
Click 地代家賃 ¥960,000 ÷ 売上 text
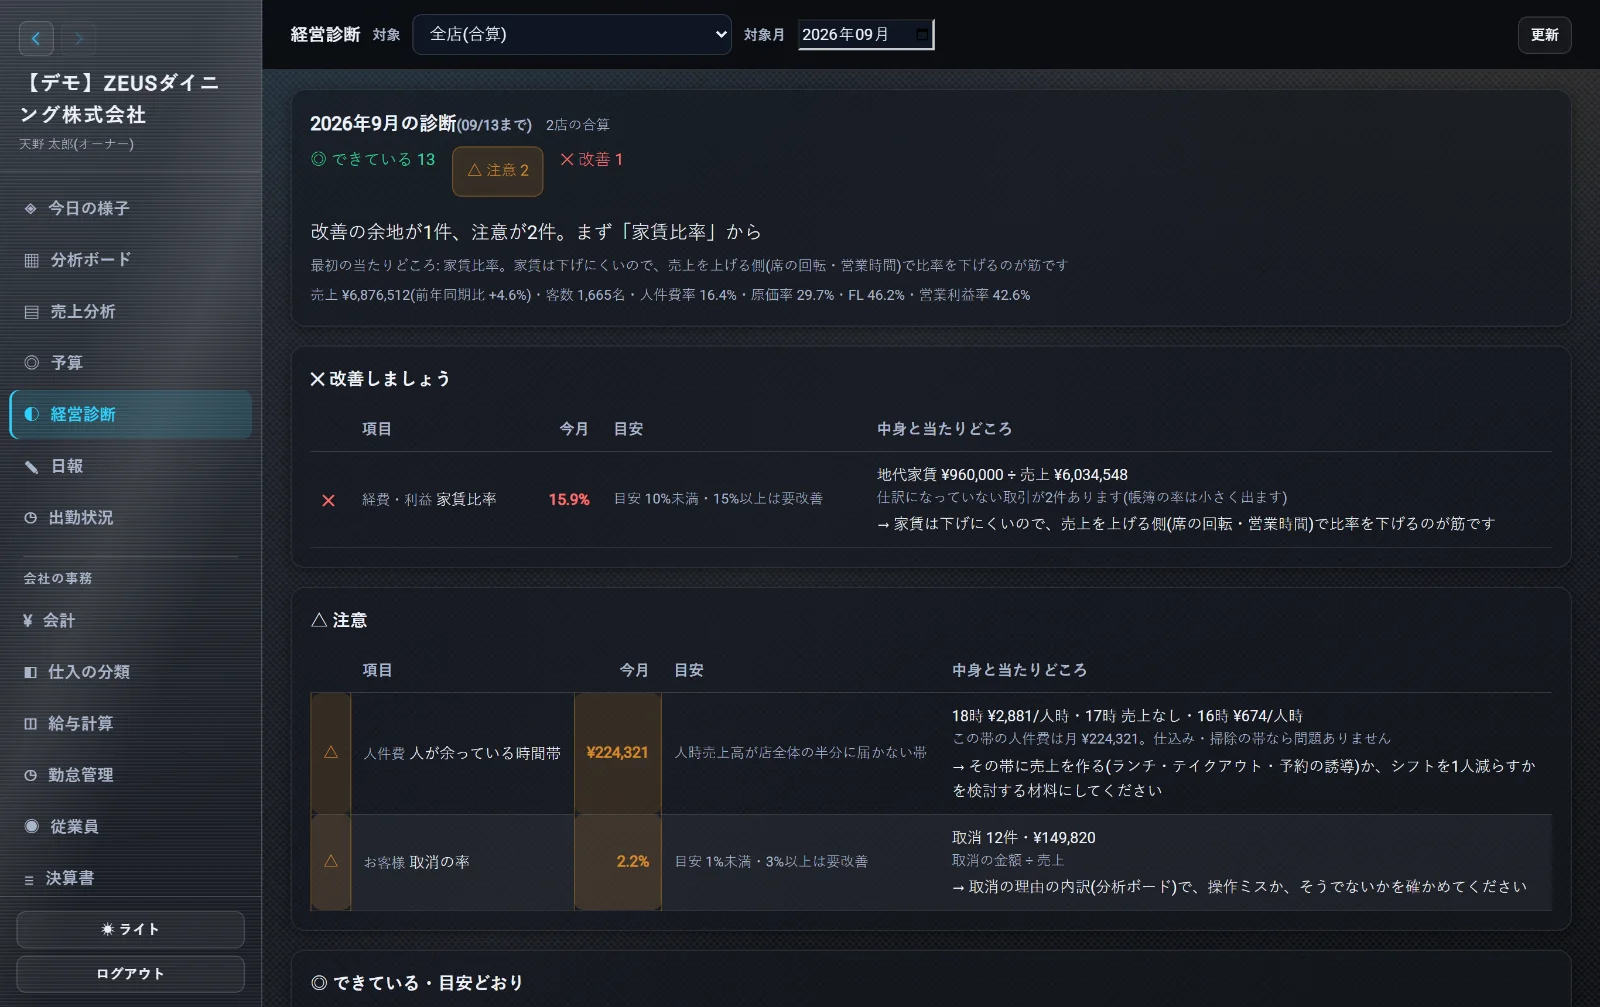coord(1002,475)
